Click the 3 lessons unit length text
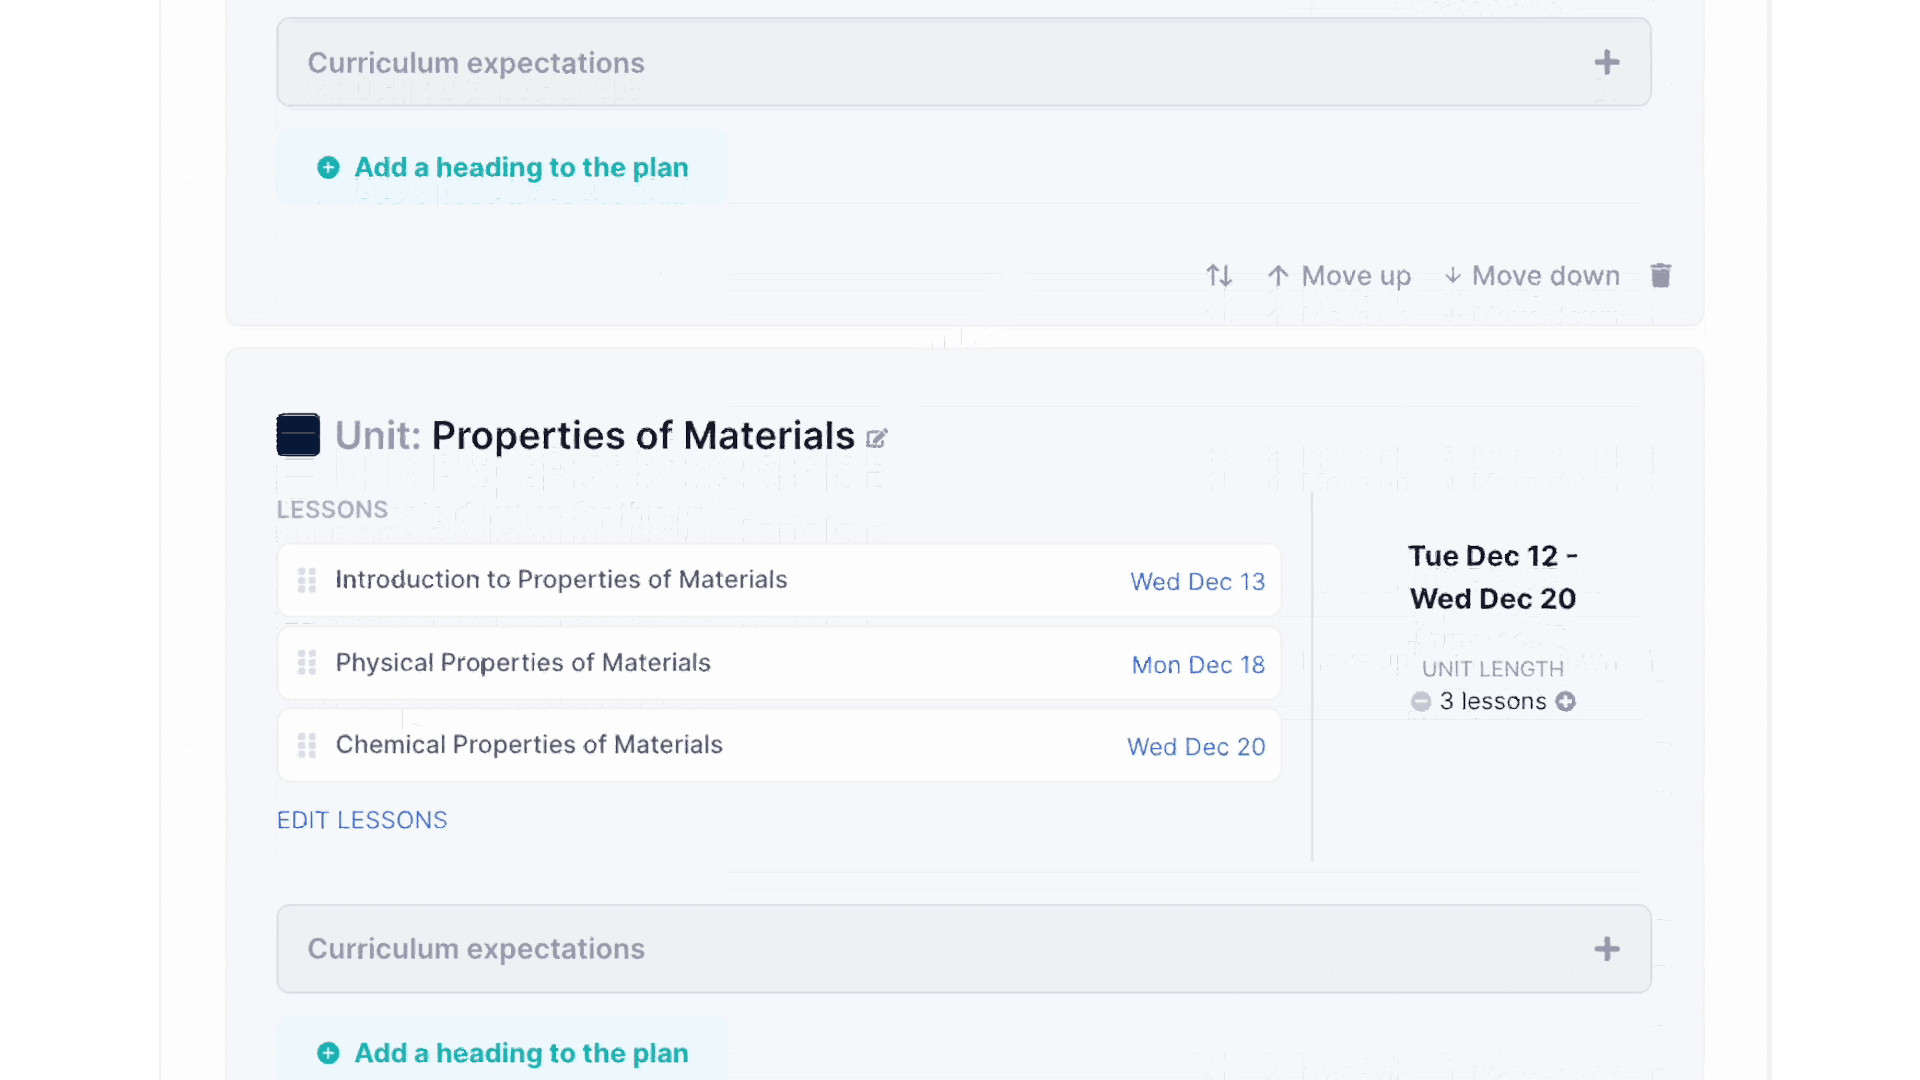Viewport: 1920px width, 1080px height. click(x=1493, y=701)
